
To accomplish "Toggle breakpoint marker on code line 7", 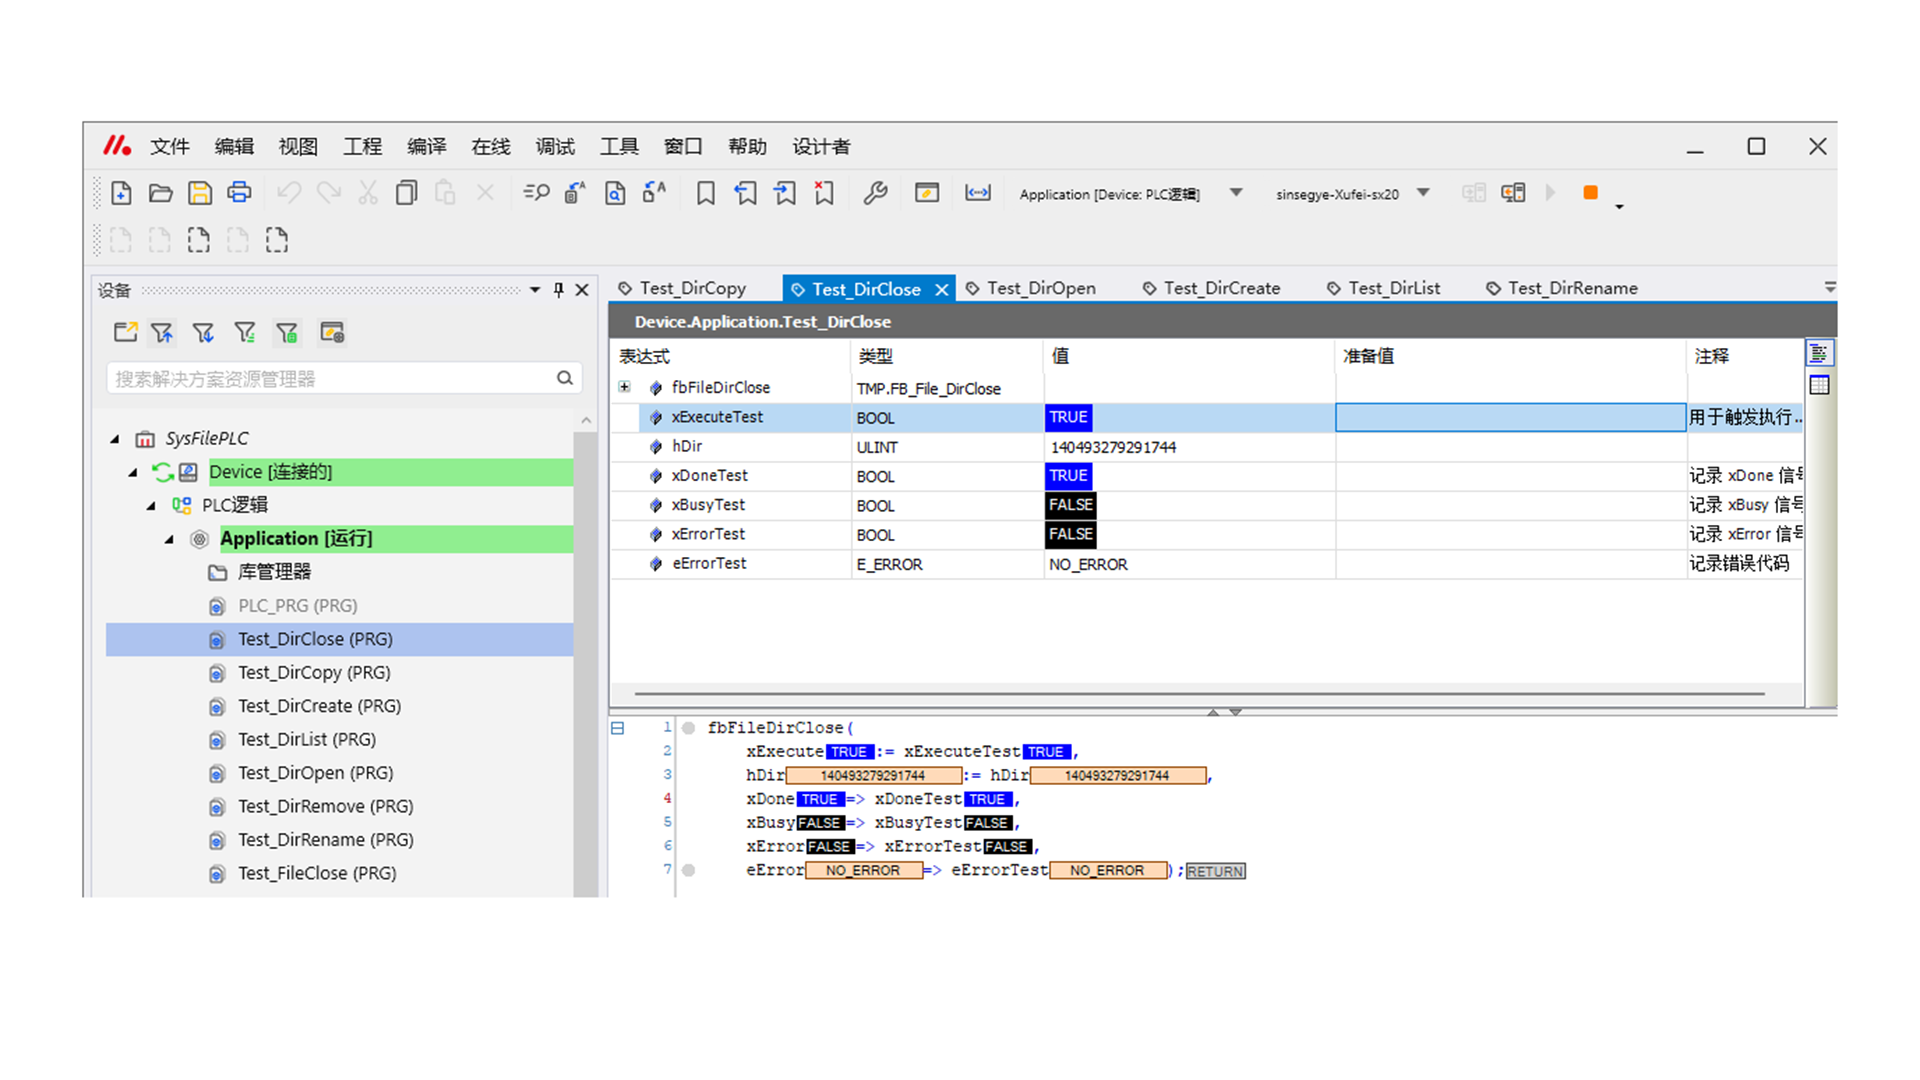I will (688, 870).
